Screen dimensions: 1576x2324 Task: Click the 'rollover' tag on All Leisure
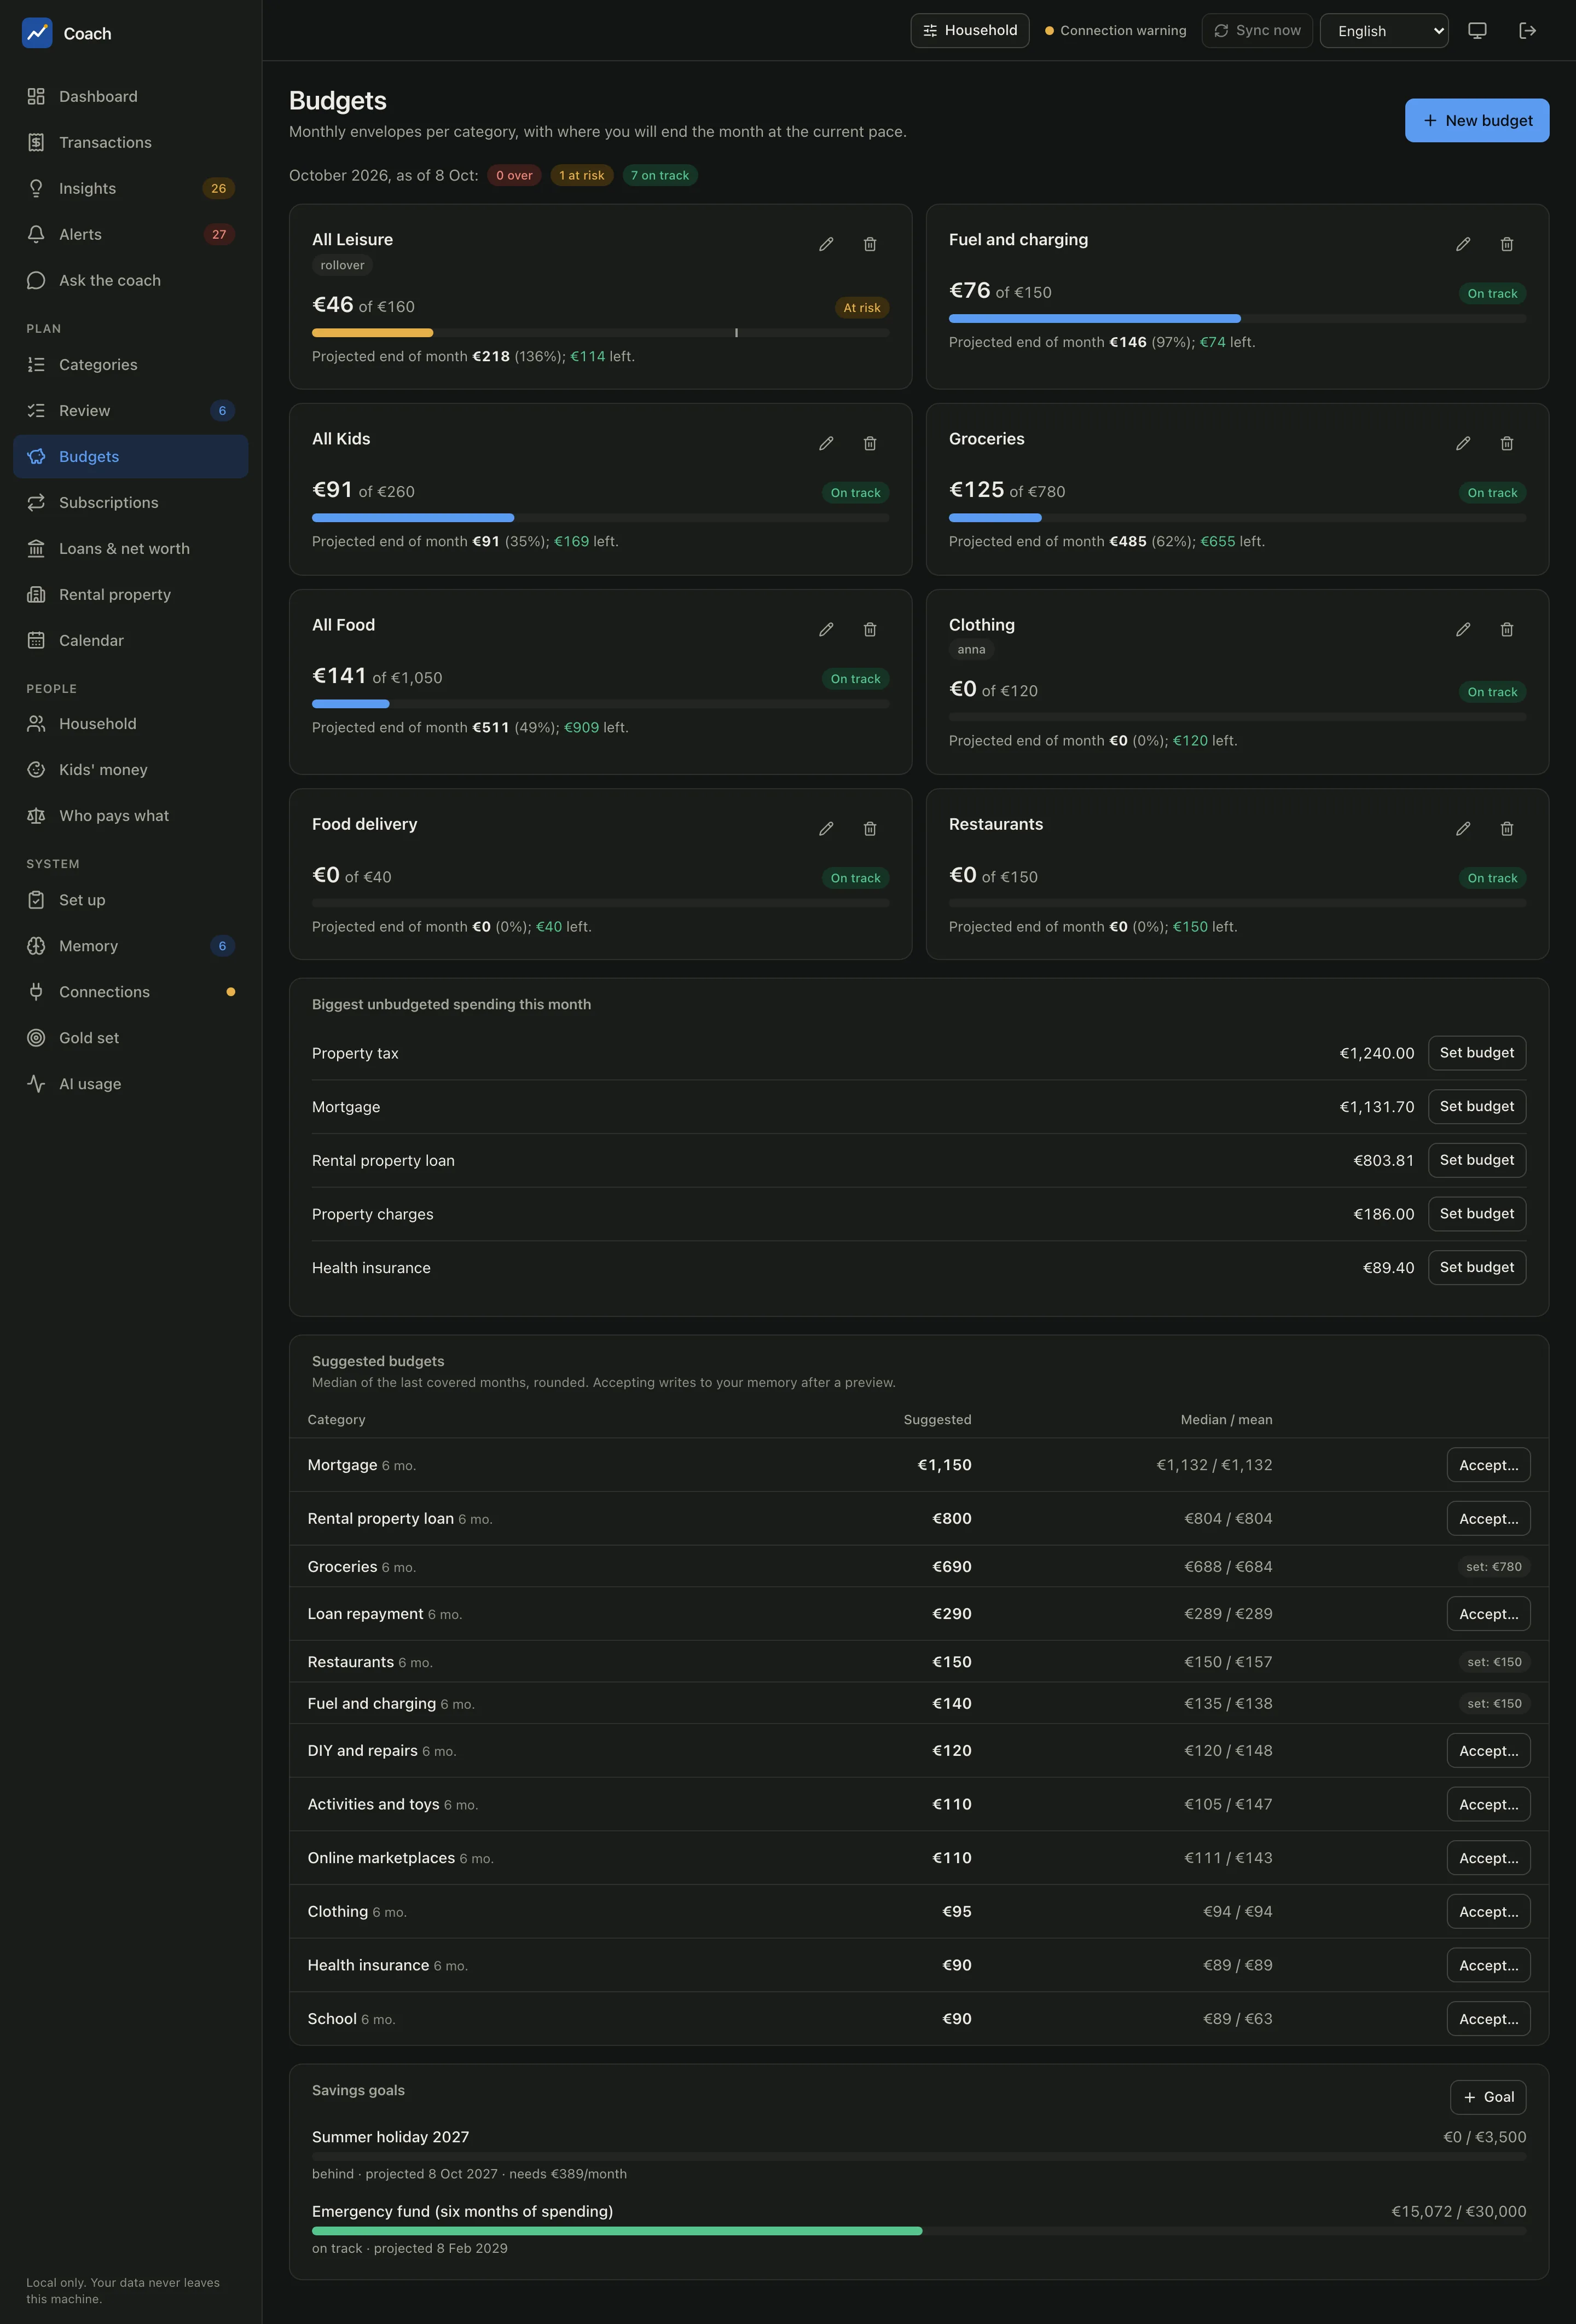[342, 265]
